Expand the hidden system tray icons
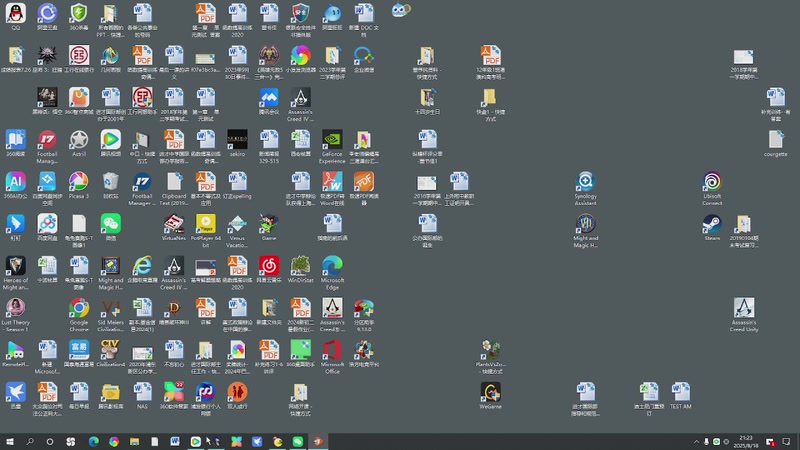Screen dimensions: 800x450 (x=696, y=442)
